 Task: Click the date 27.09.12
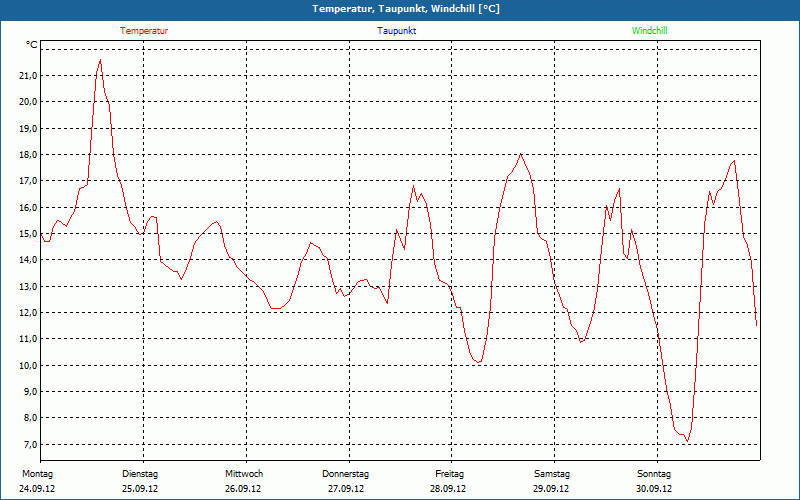pyautogui.click(x=346, y=489)
